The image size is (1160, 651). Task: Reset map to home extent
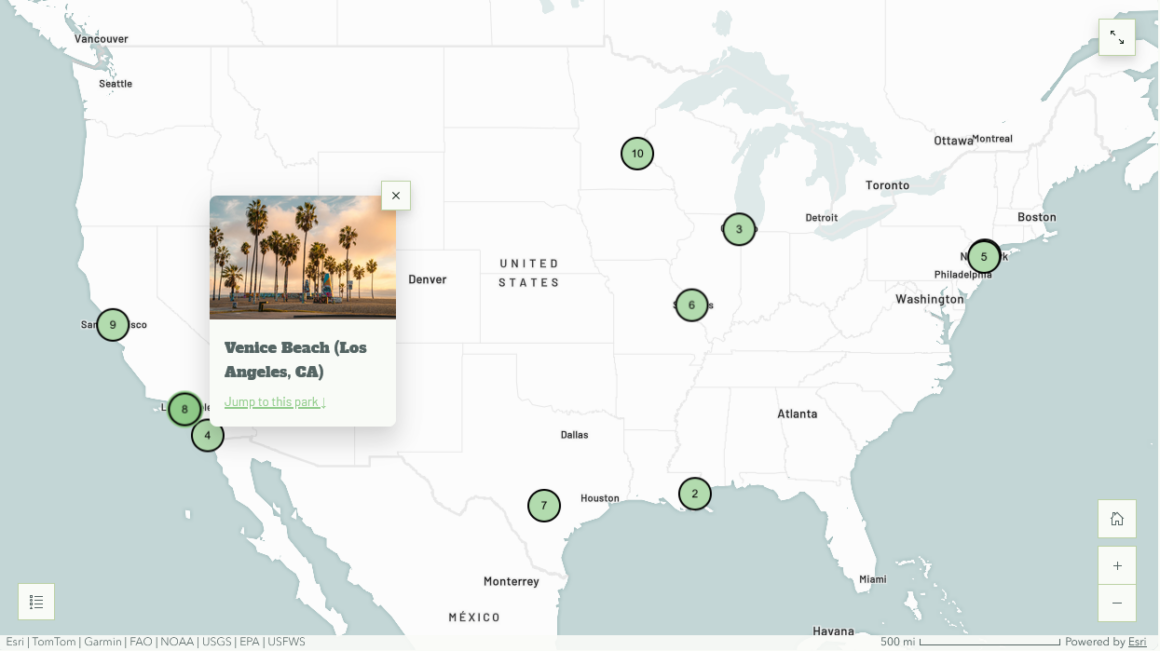click(1116, 519)
